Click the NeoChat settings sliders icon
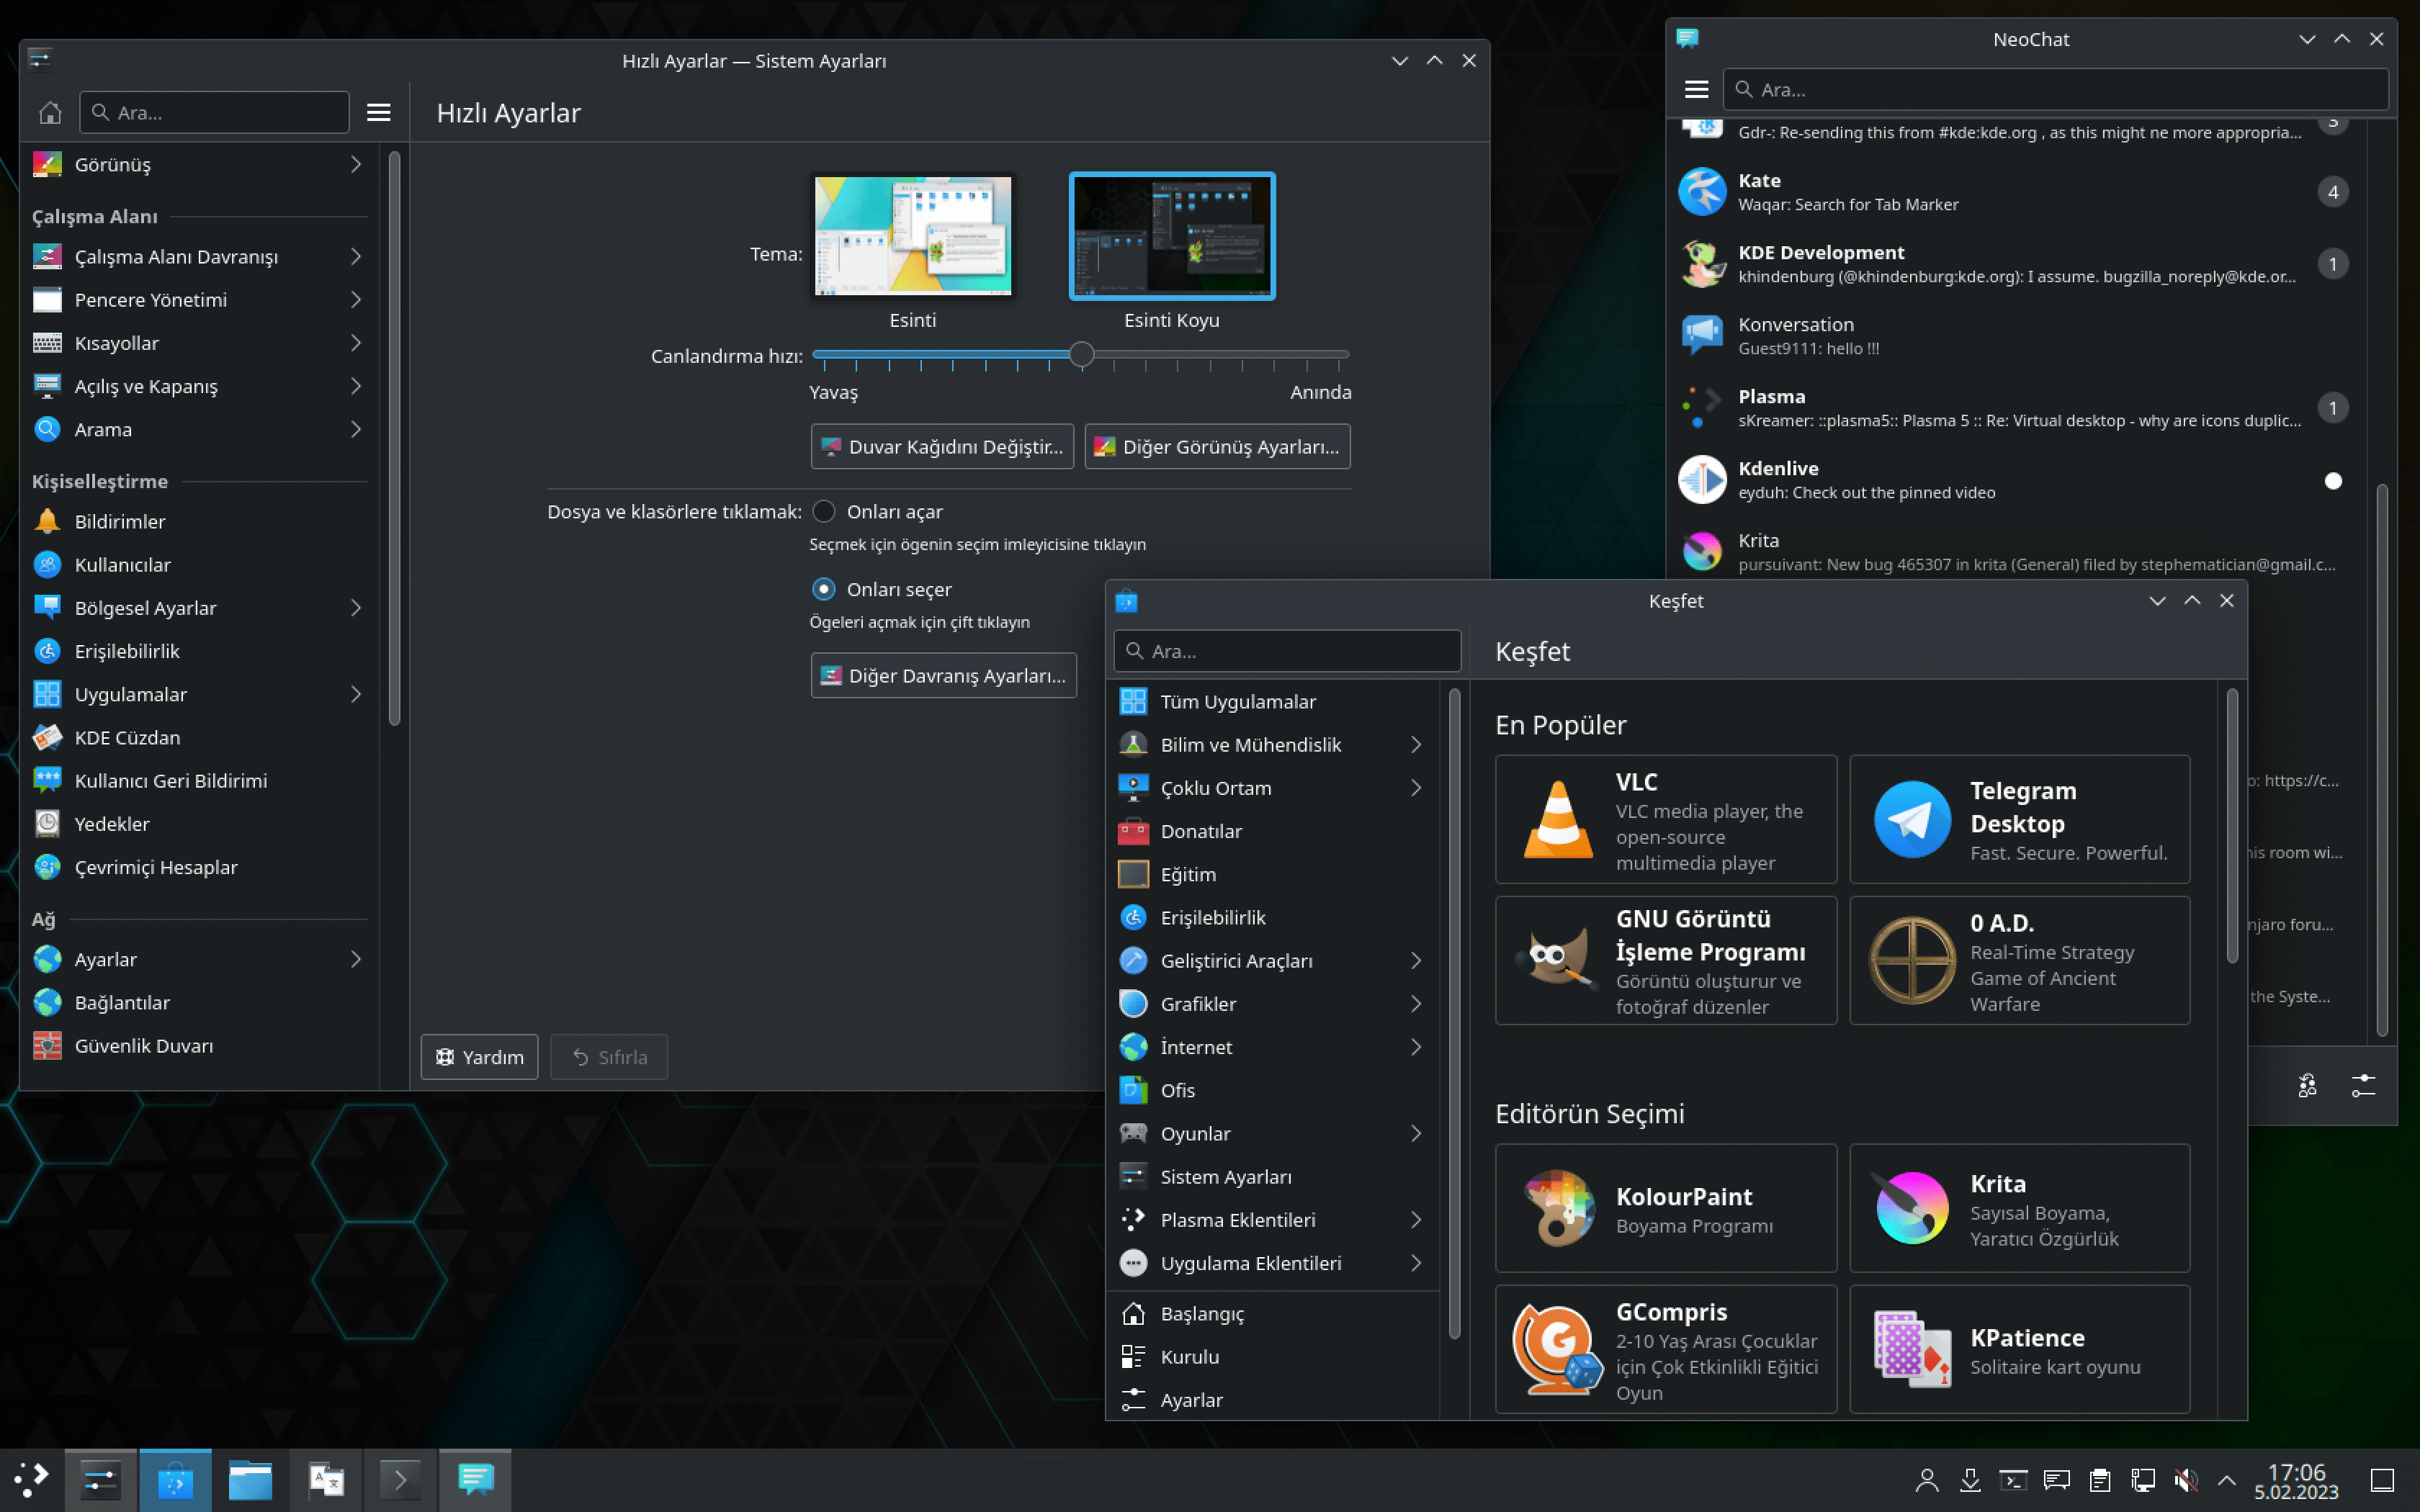 click(x=2363, y=1085)
